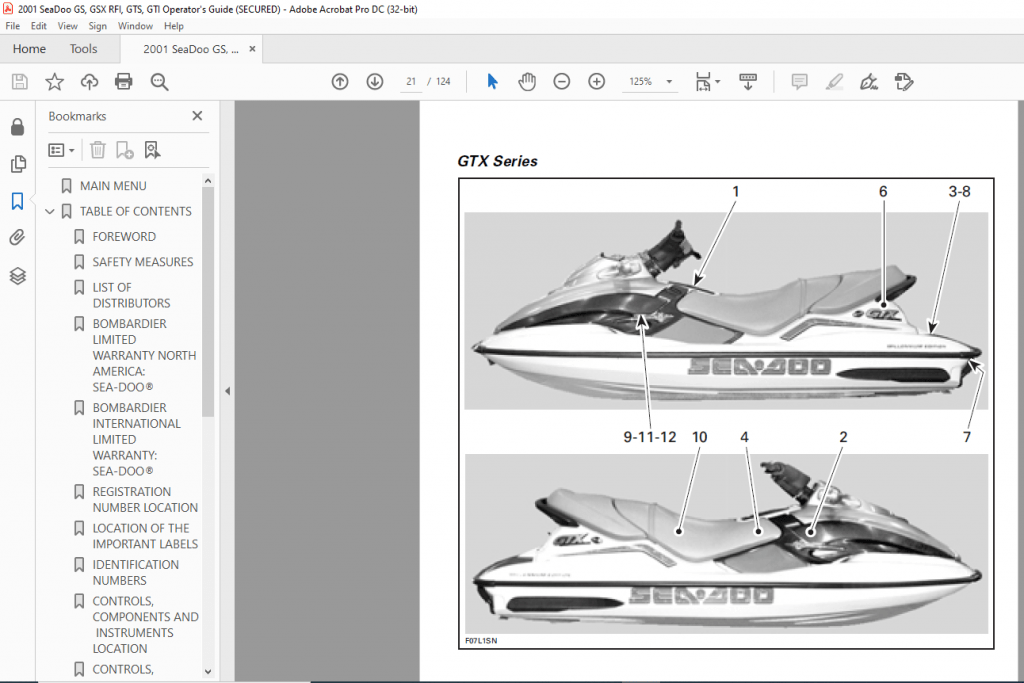Add a comment with the speech bubble

point(799,82)
